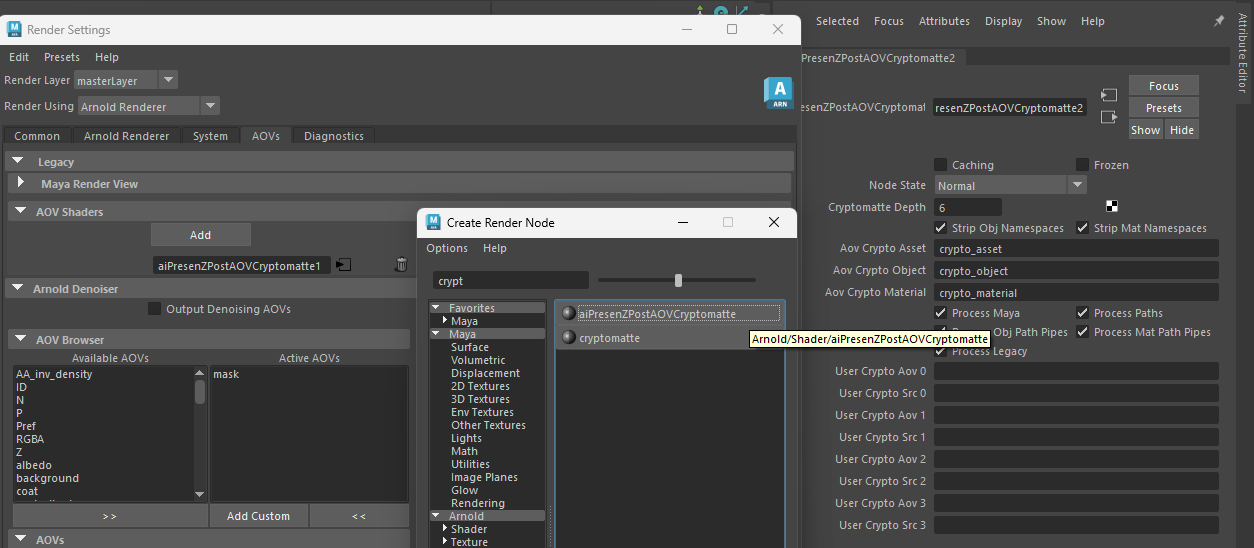Open the Node State dropdown
The image size is (1254, 548).
(1010, 185)
